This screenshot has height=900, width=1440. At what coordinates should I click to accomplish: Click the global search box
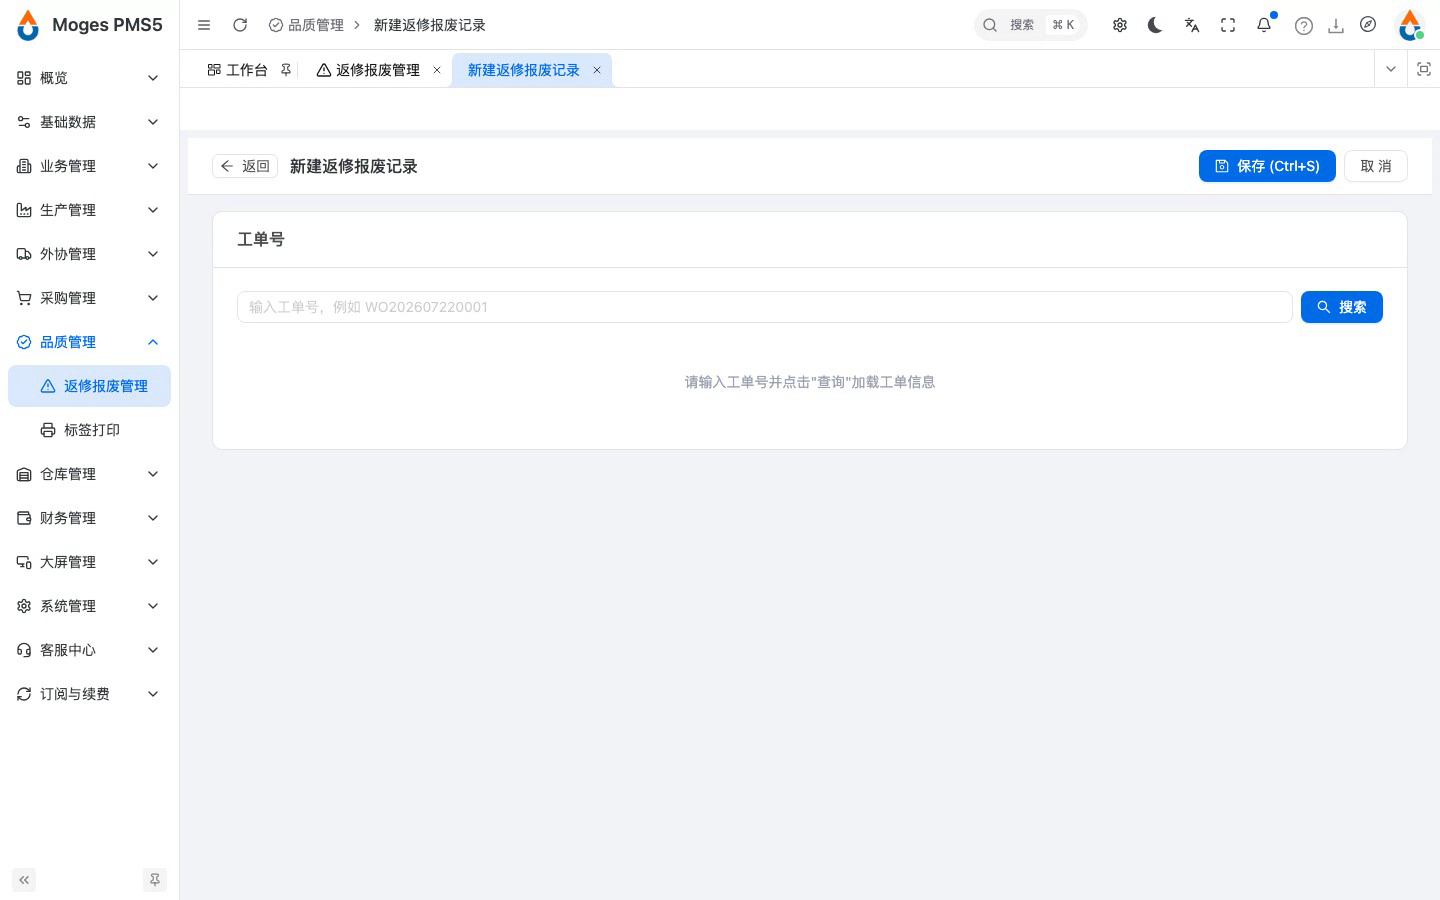(x=1030, y=25)
